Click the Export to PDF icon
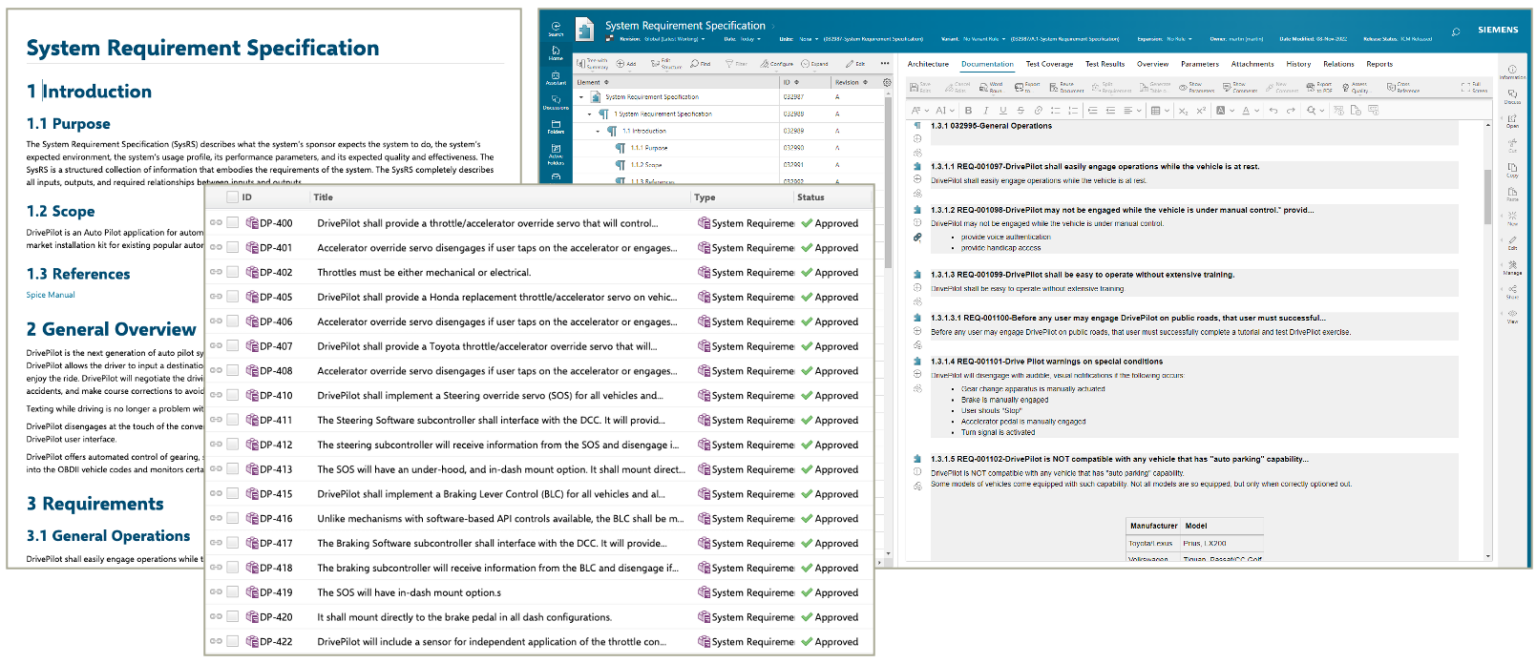Viewport: 1536px width, 663px height. pyautogui.click(x=1321, y=87)
